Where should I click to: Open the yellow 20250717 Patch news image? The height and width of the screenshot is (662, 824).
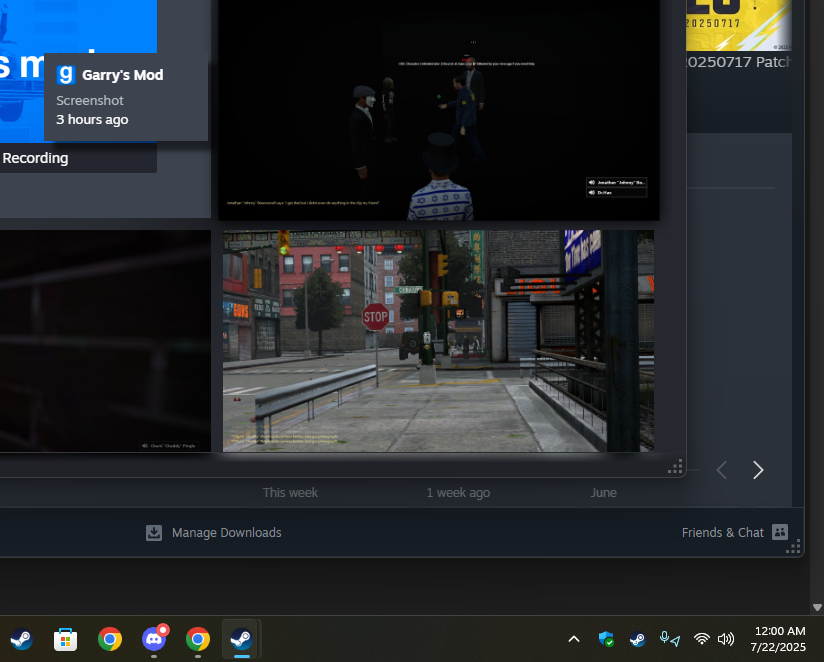point(739,25)
